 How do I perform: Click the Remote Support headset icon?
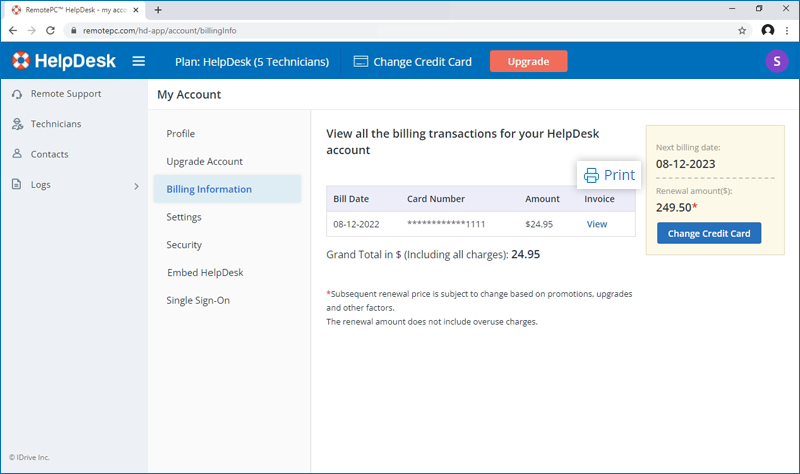[x=17, y=94]
